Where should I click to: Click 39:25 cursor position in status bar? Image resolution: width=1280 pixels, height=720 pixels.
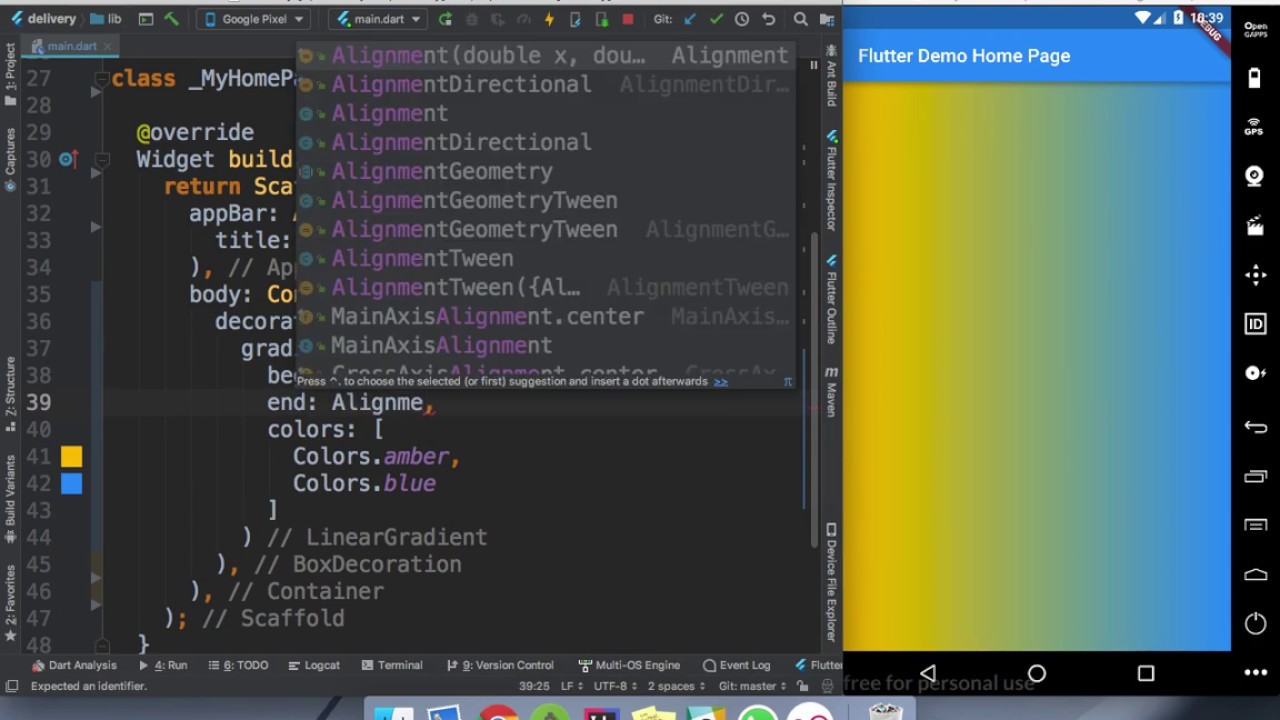click(x=534, y=686)
